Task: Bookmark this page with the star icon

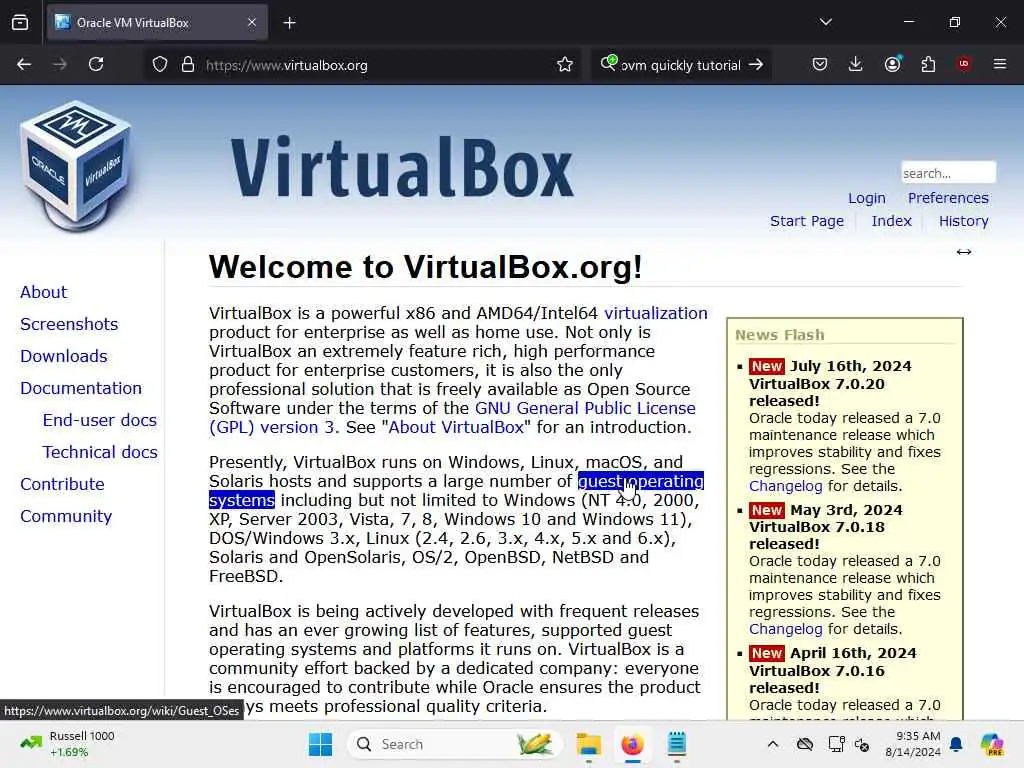Action: click(x=565, y=64)
